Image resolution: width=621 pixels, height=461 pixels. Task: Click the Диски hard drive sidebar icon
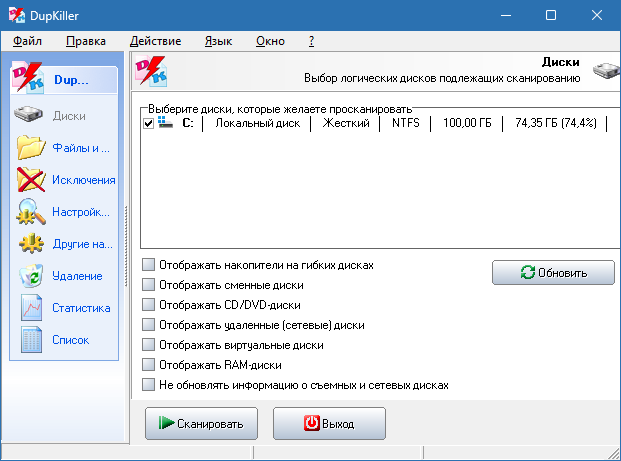point(29,114)
